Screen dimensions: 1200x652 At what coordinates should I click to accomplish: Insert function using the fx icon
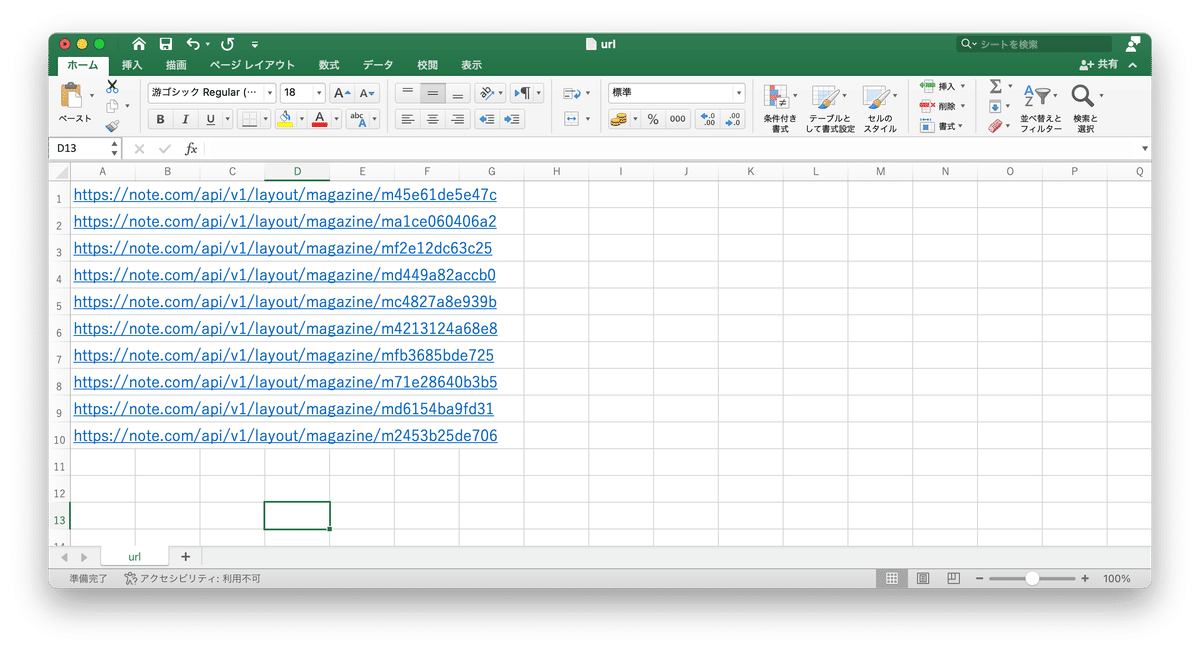click(x=191, y=148)
